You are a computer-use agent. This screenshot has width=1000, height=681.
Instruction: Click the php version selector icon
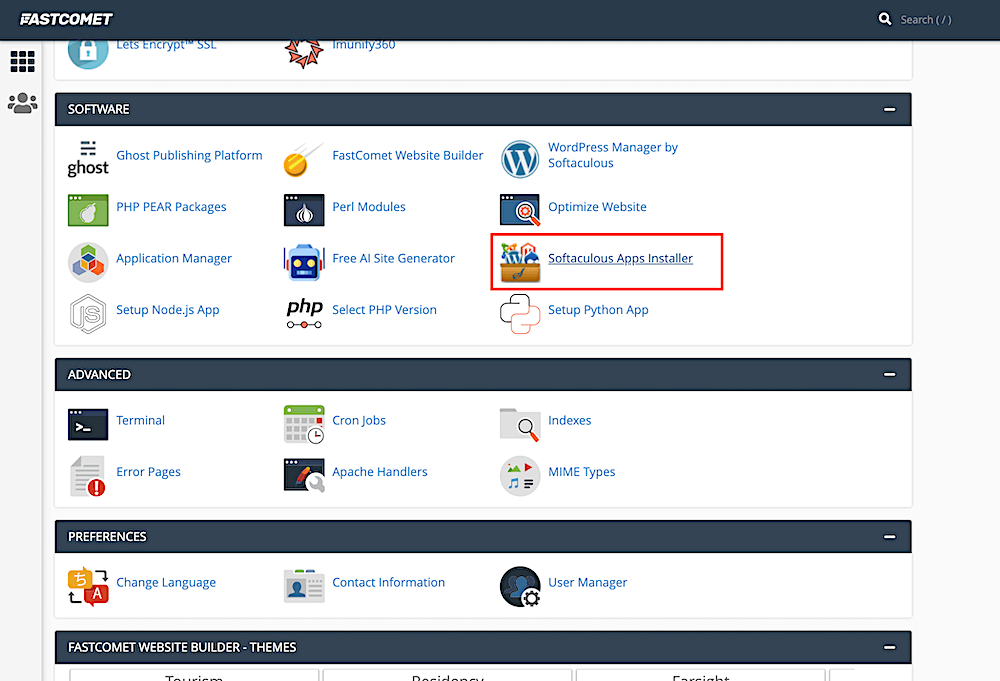pyautogui.click(x=304, y=313)
